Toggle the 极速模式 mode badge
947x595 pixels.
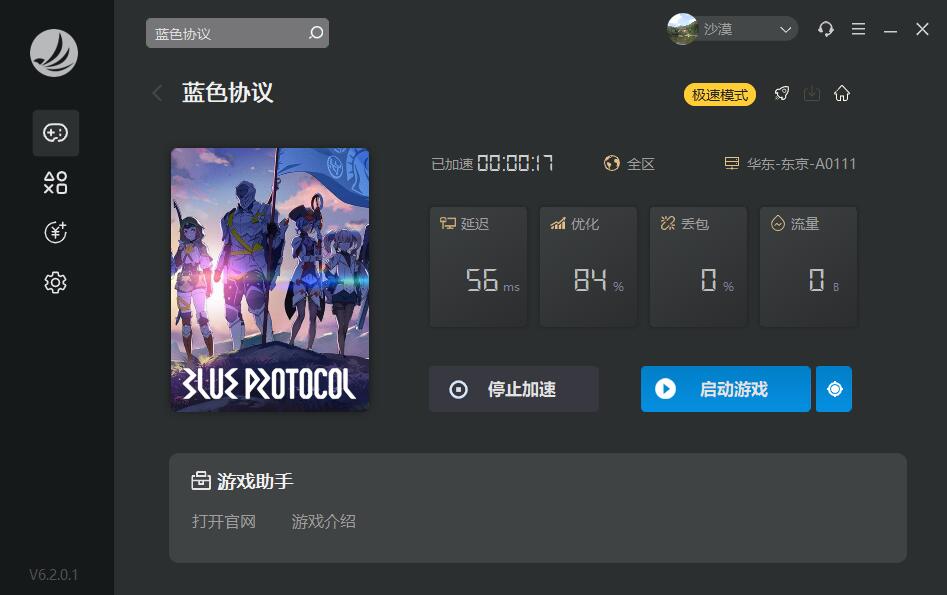(x=720, y=95)
